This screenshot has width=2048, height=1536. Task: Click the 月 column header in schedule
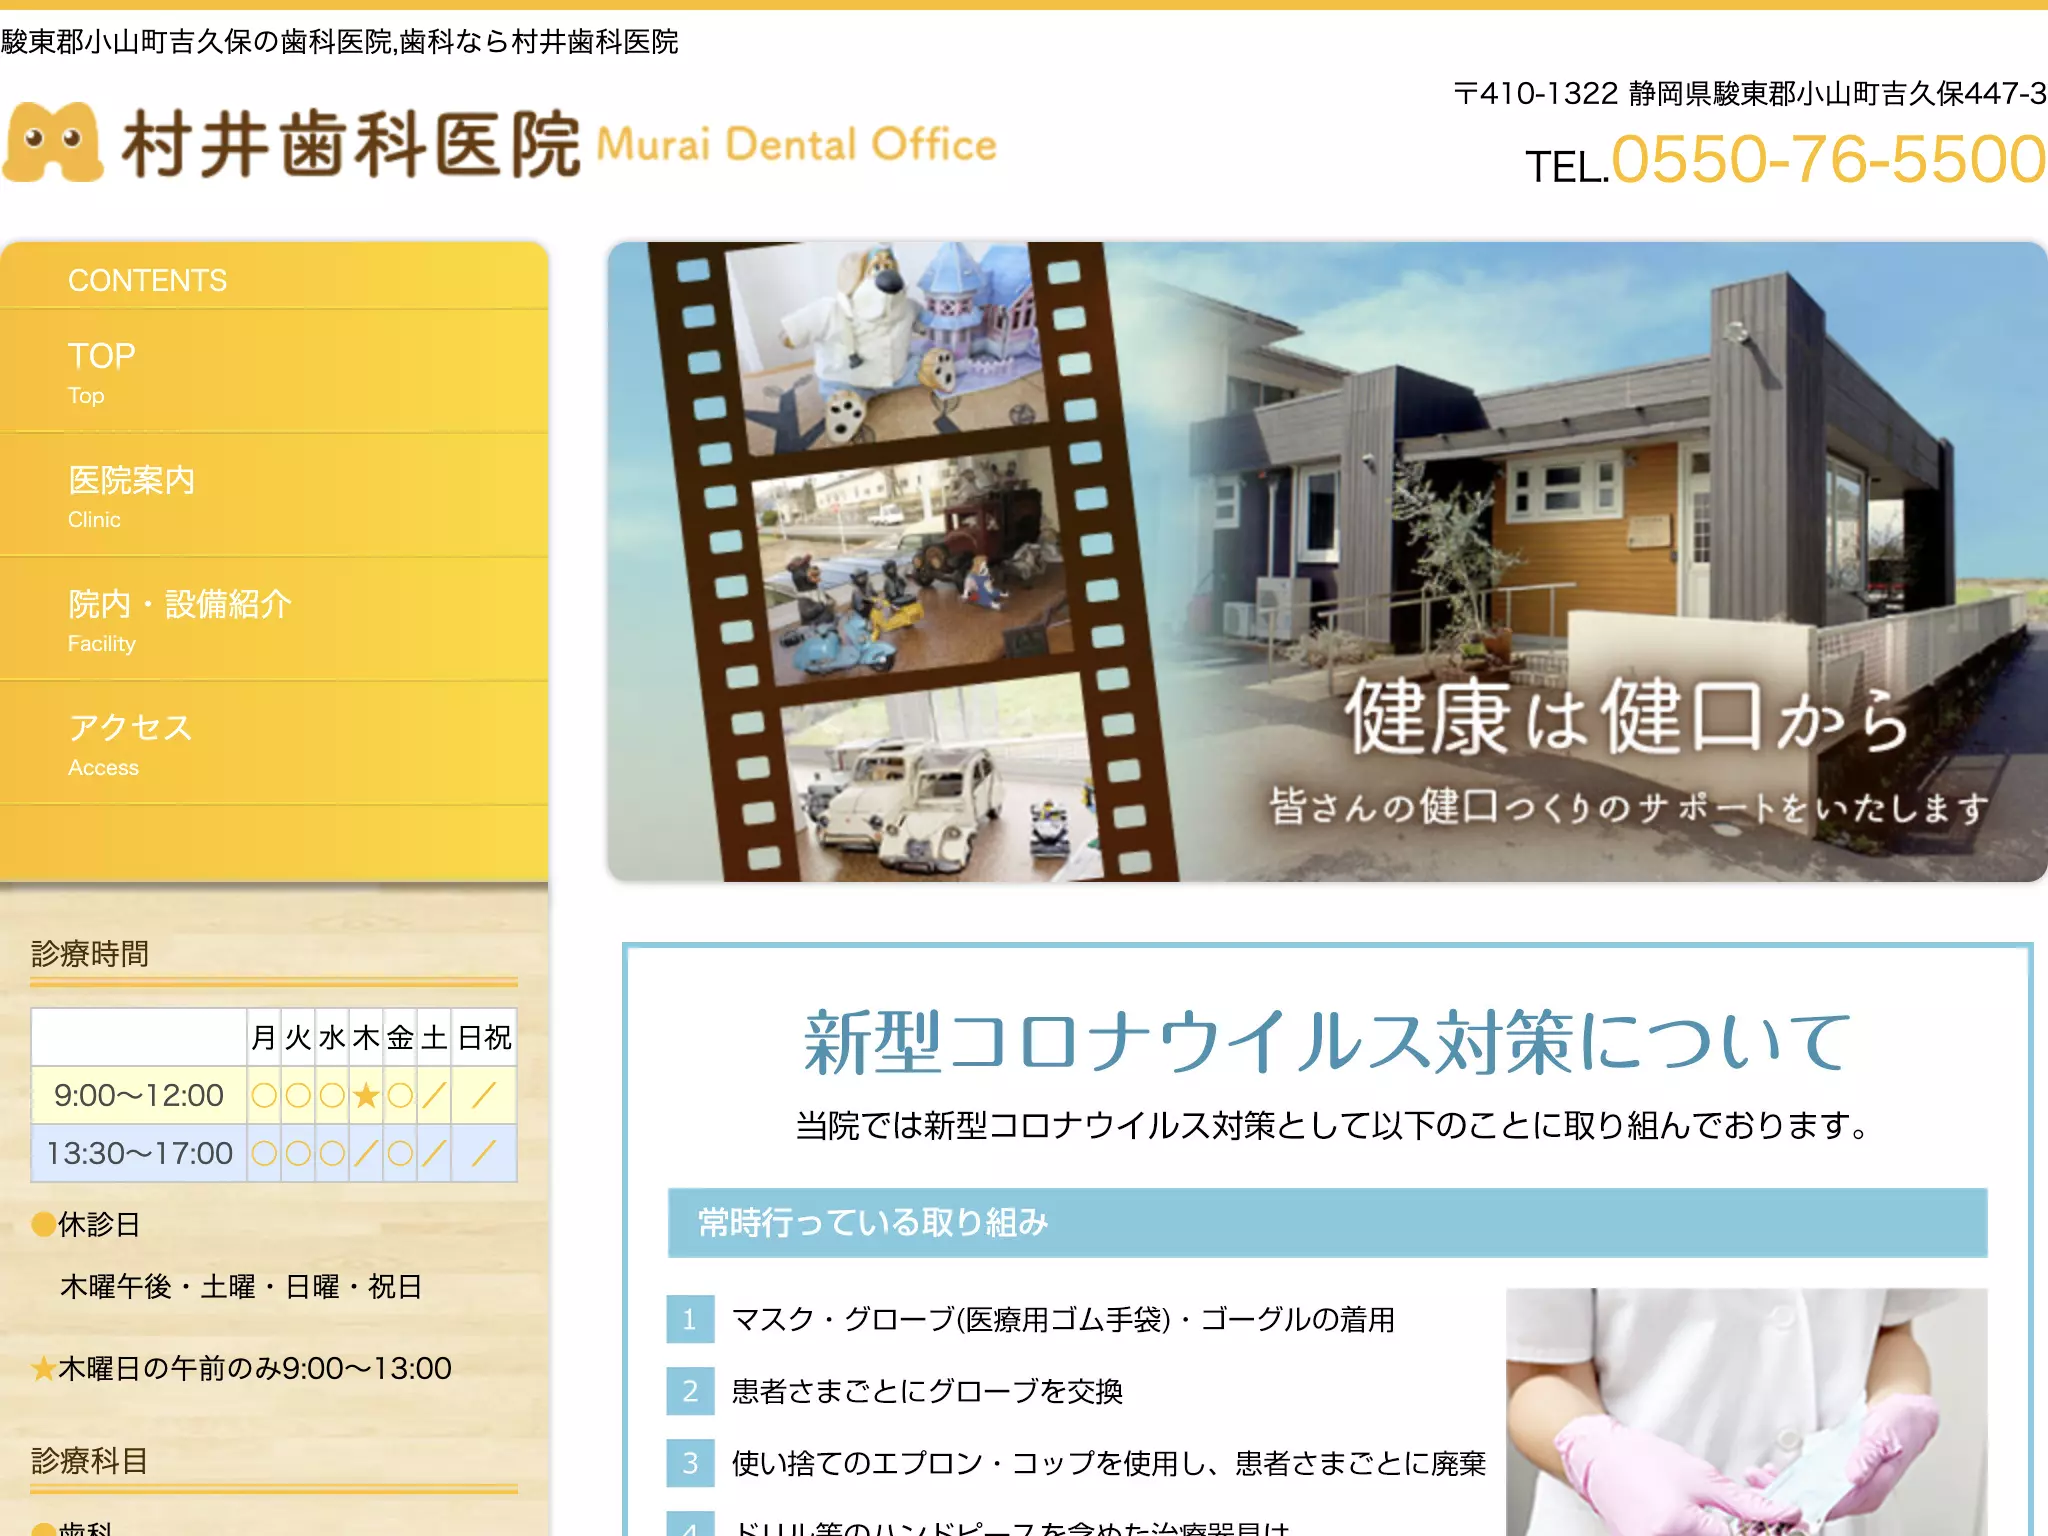[x=264, y=1037]
